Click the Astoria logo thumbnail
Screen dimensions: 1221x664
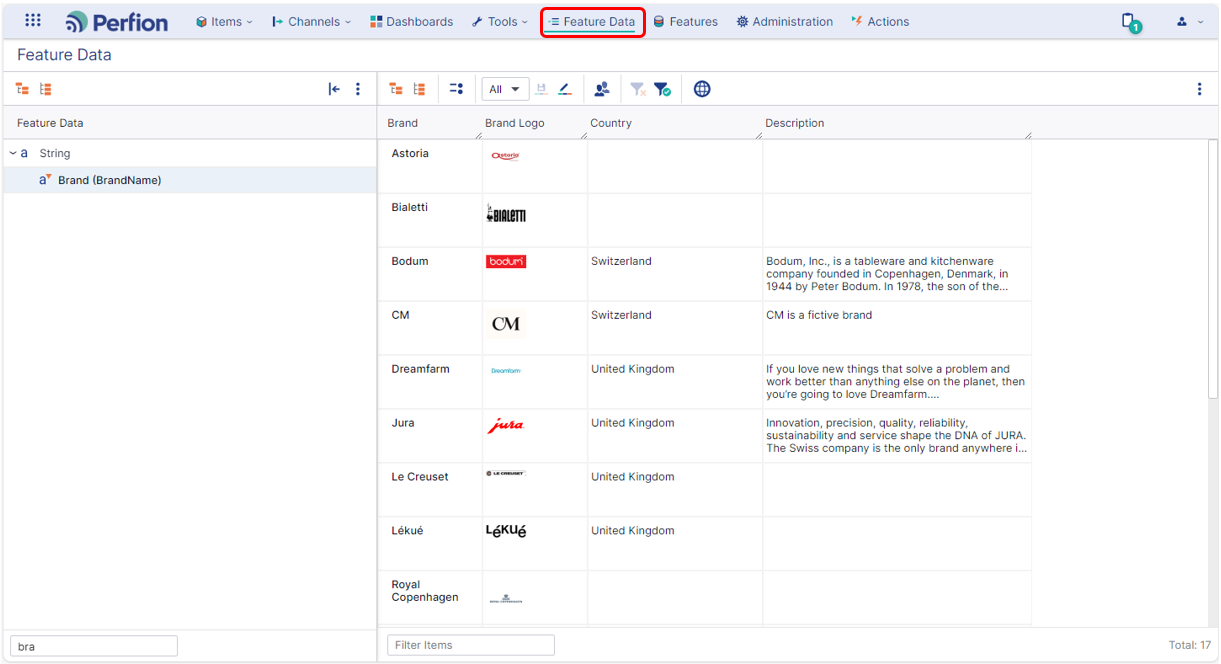[x=505, y=155]
